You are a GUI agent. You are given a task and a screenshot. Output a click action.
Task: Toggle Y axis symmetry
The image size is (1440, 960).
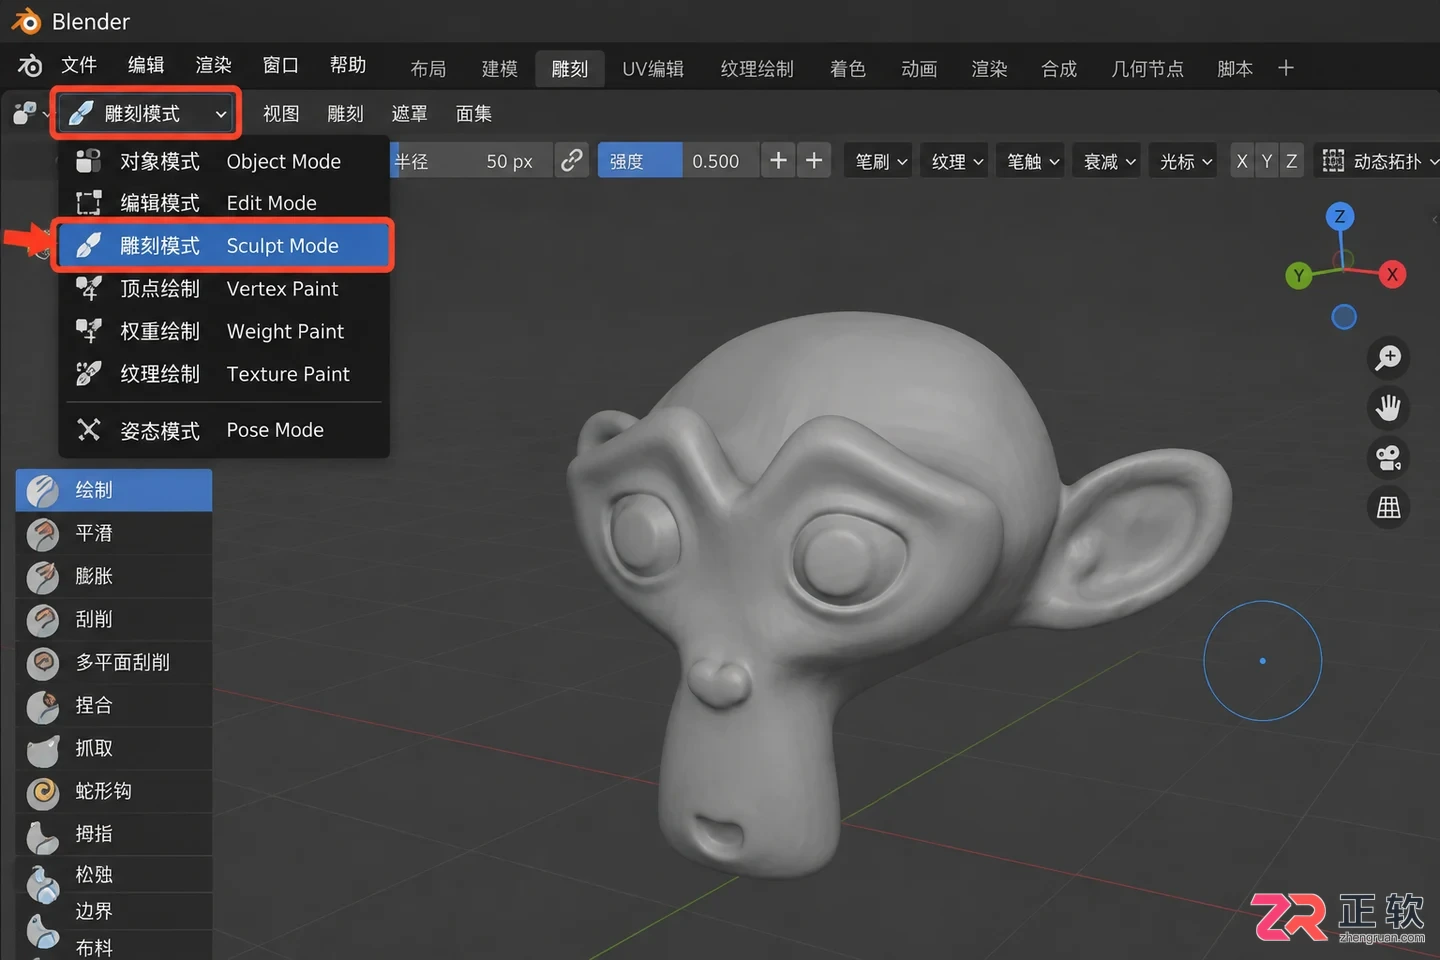pos(1267,161)
